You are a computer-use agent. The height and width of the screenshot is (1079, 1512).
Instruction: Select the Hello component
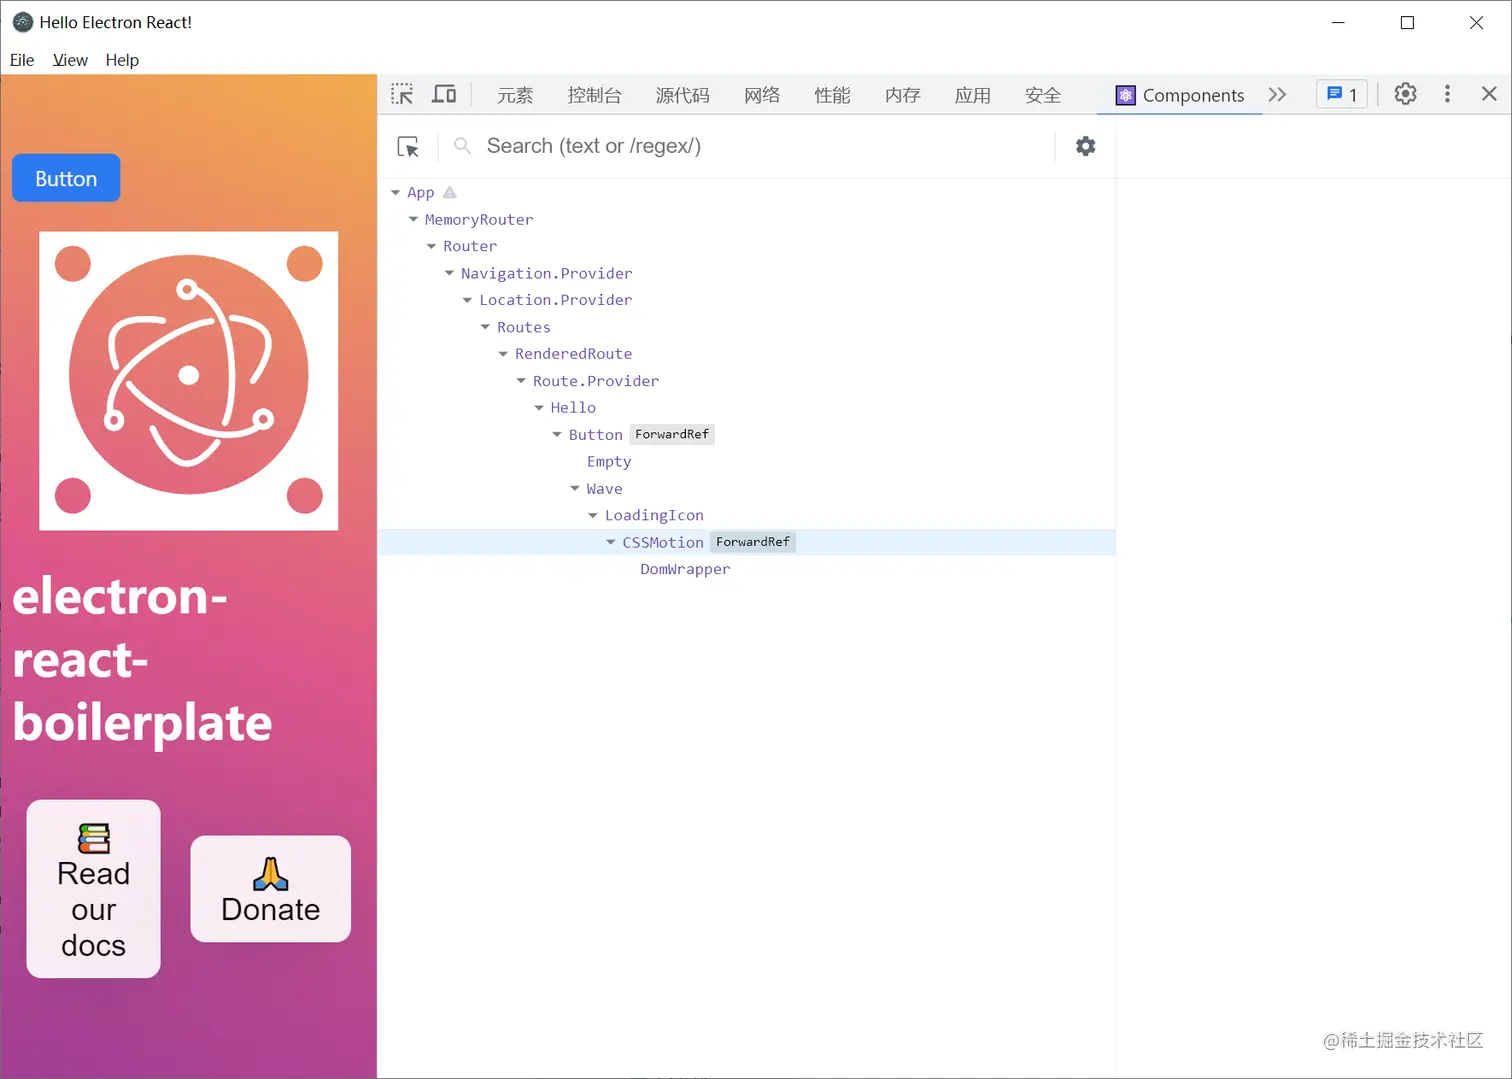(573, 408)
